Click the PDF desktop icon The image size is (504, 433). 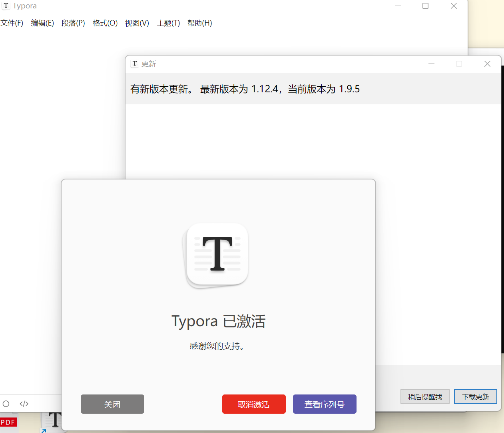click(x=8, y=423)
